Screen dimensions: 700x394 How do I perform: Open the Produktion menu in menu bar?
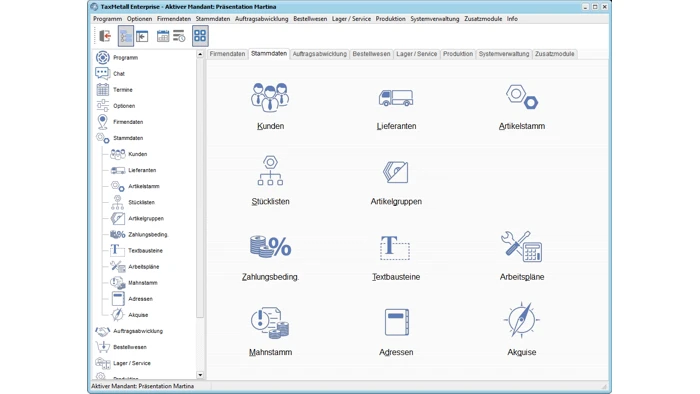(x=391, y=19)
